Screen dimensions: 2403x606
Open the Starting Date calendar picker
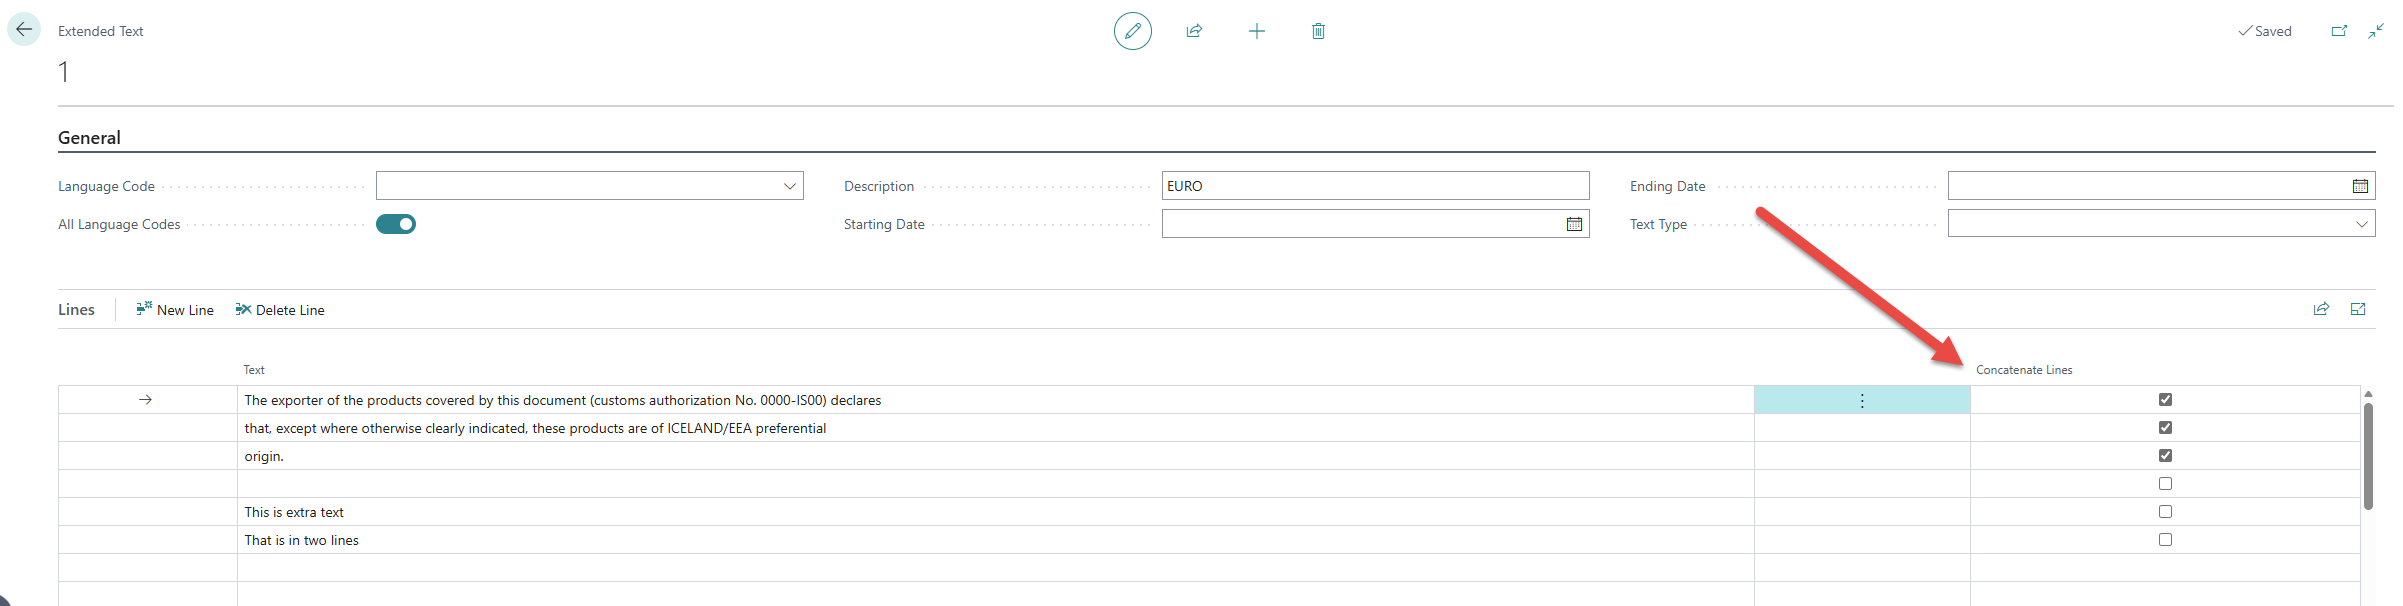click(x=1574, y=224)
